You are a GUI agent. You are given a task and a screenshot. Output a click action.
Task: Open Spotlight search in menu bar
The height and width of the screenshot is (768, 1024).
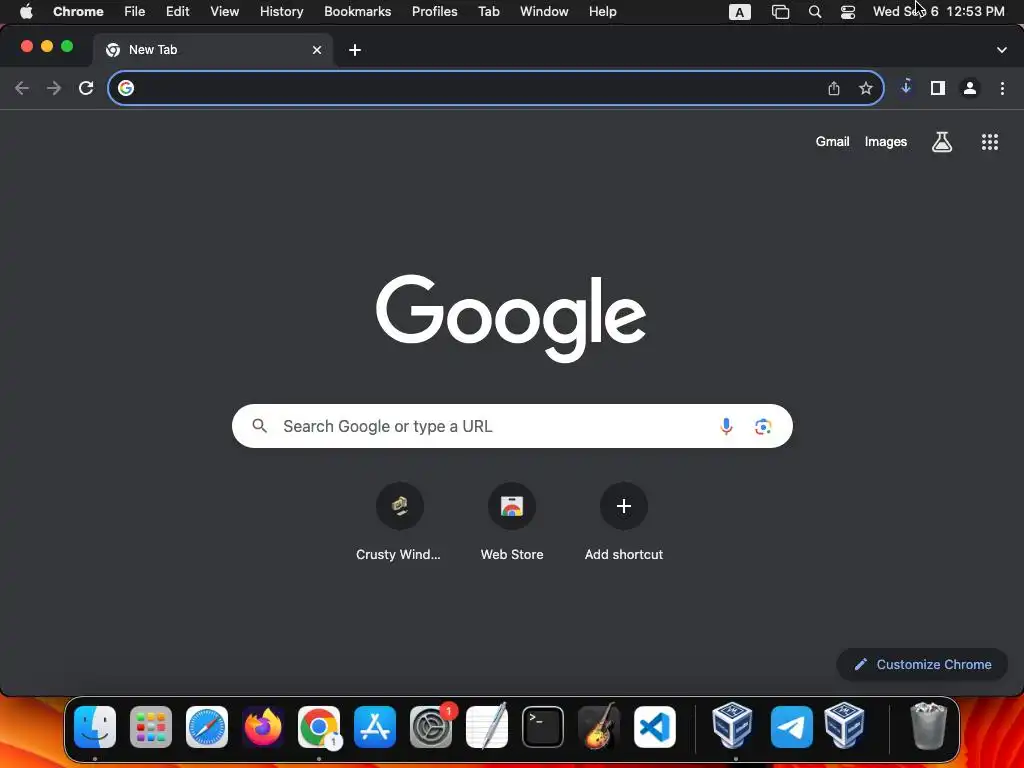click(x=814, y=12)
